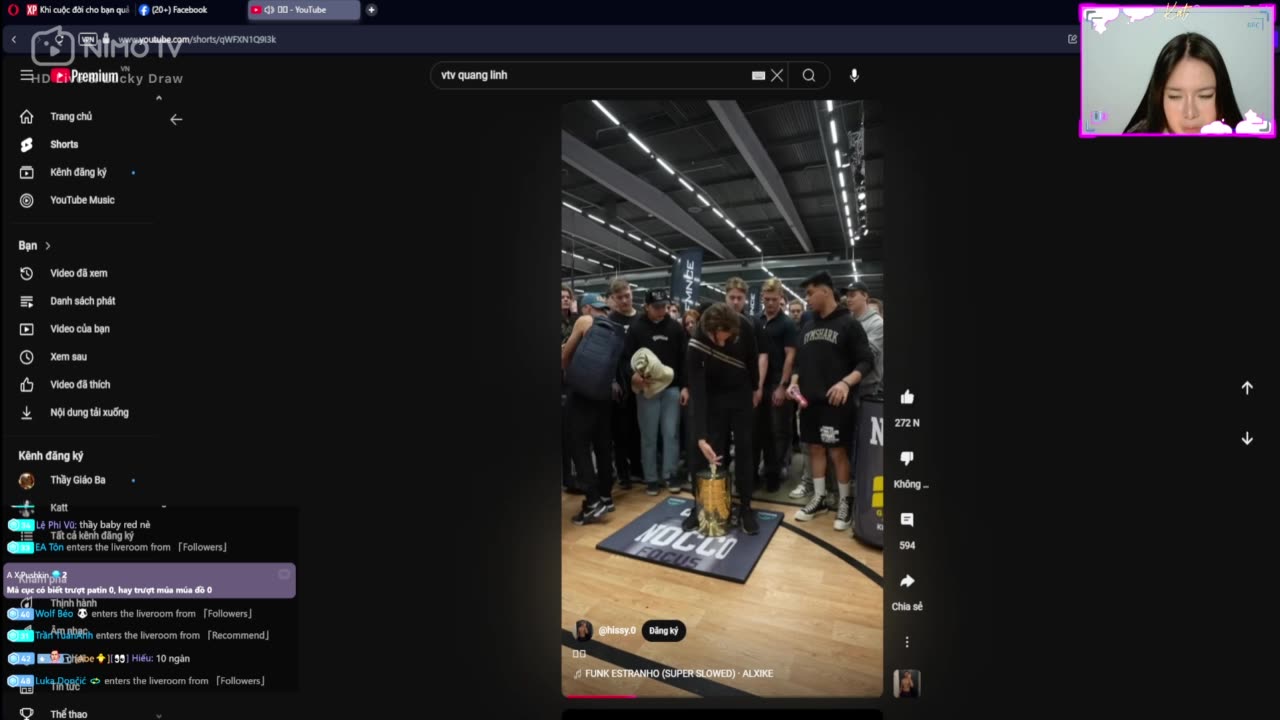Go to next Short with down arrow
The image size is (1280, 720).
[1247, 438]
